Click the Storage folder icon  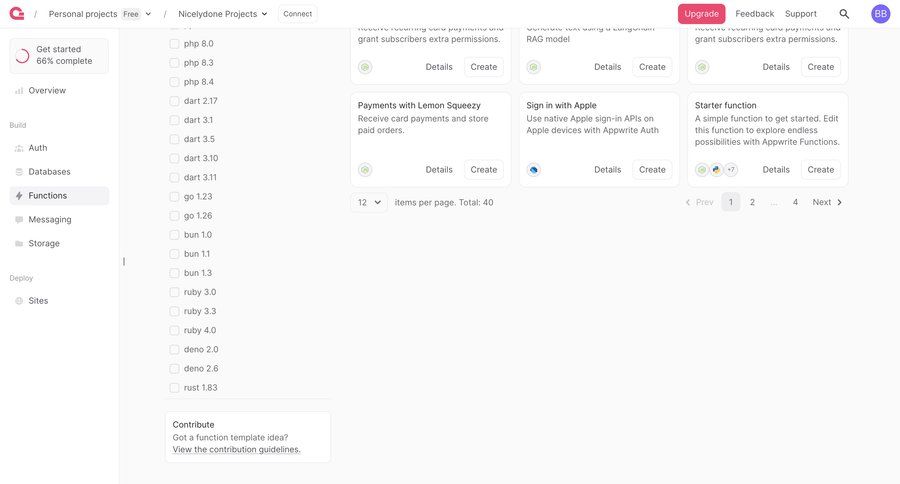pyautogui.click(x=19, y=243)
